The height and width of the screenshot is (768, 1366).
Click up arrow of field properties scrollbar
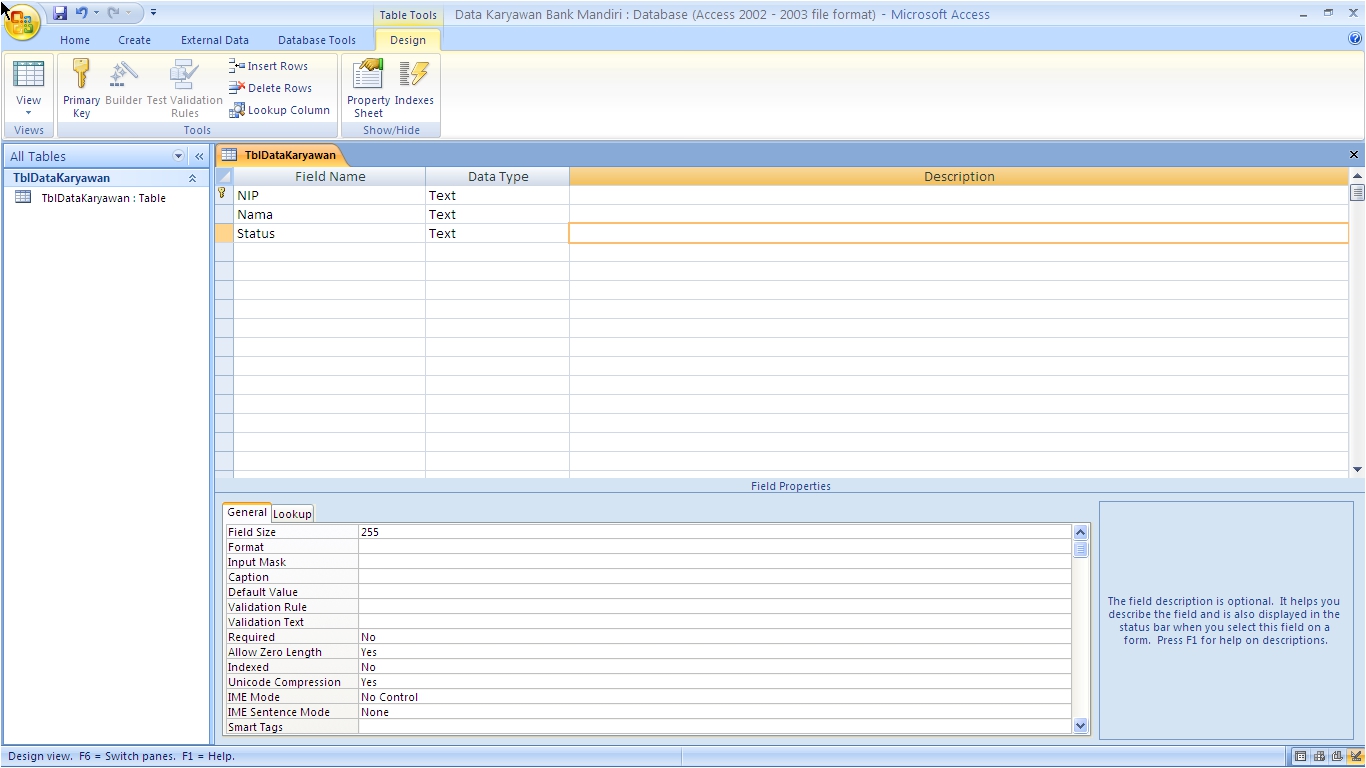(x=1080, y=532)
